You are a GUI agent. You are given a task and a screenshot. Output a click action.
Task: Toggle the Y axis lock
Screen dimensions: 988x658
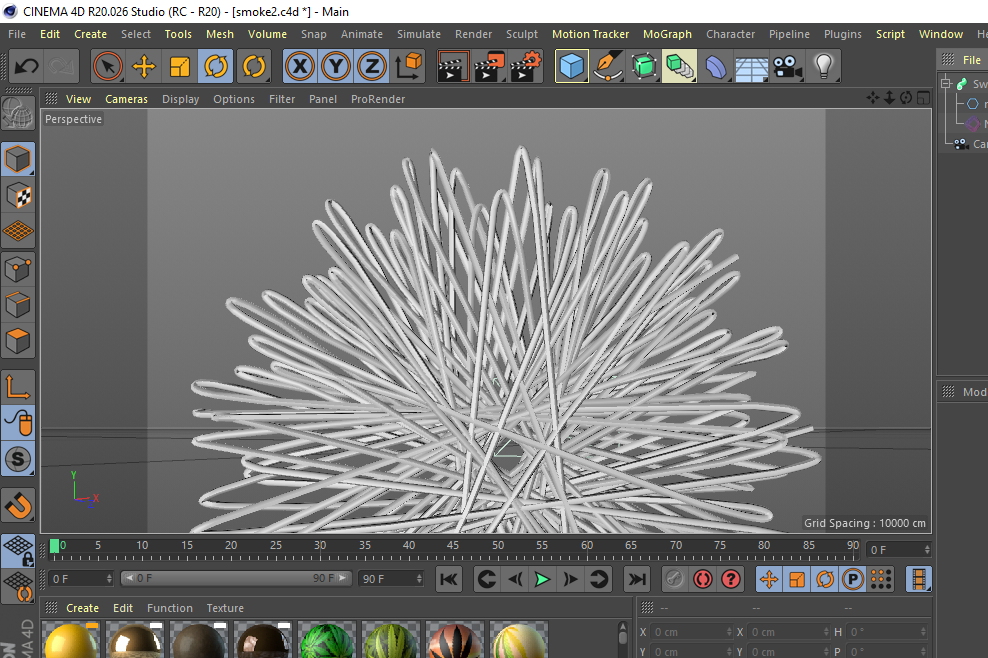(x=336, y=66)
